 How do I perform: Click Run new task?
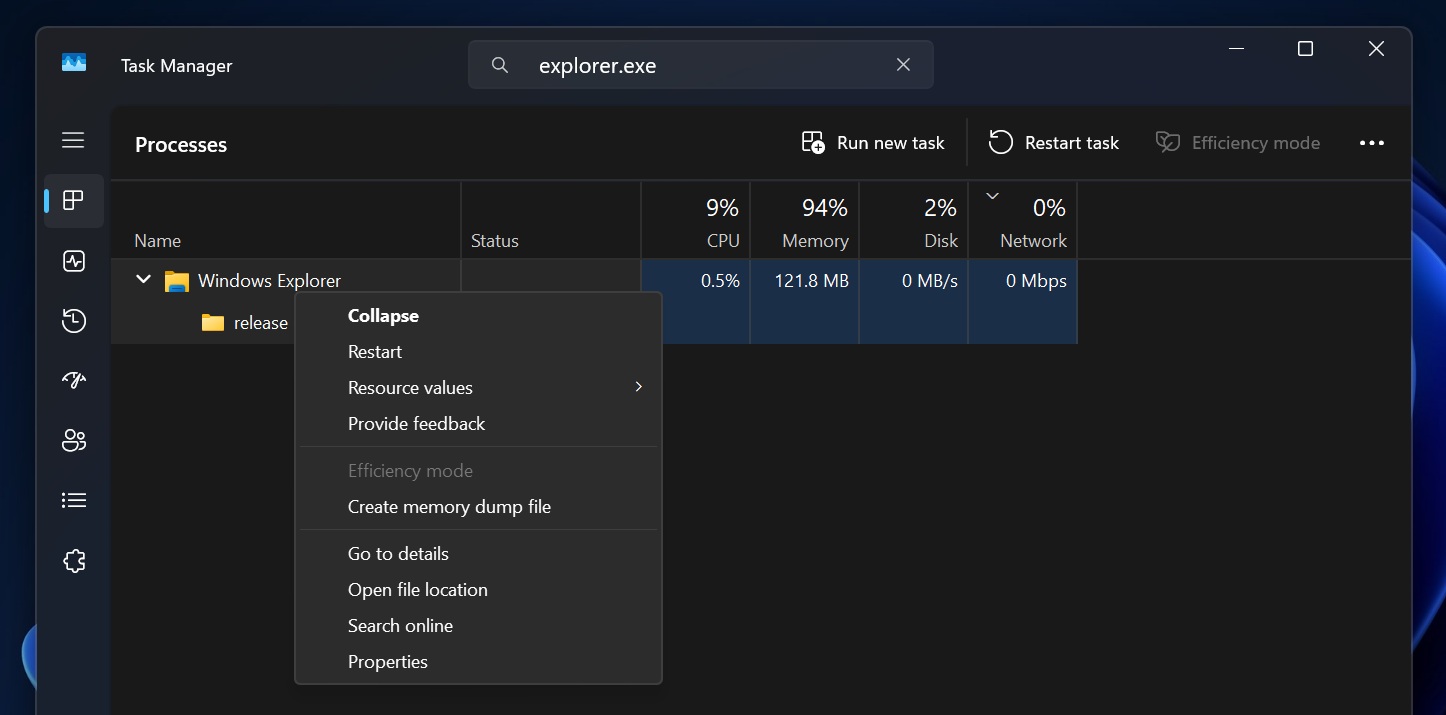pyautogui.click(x=871, y=142)
